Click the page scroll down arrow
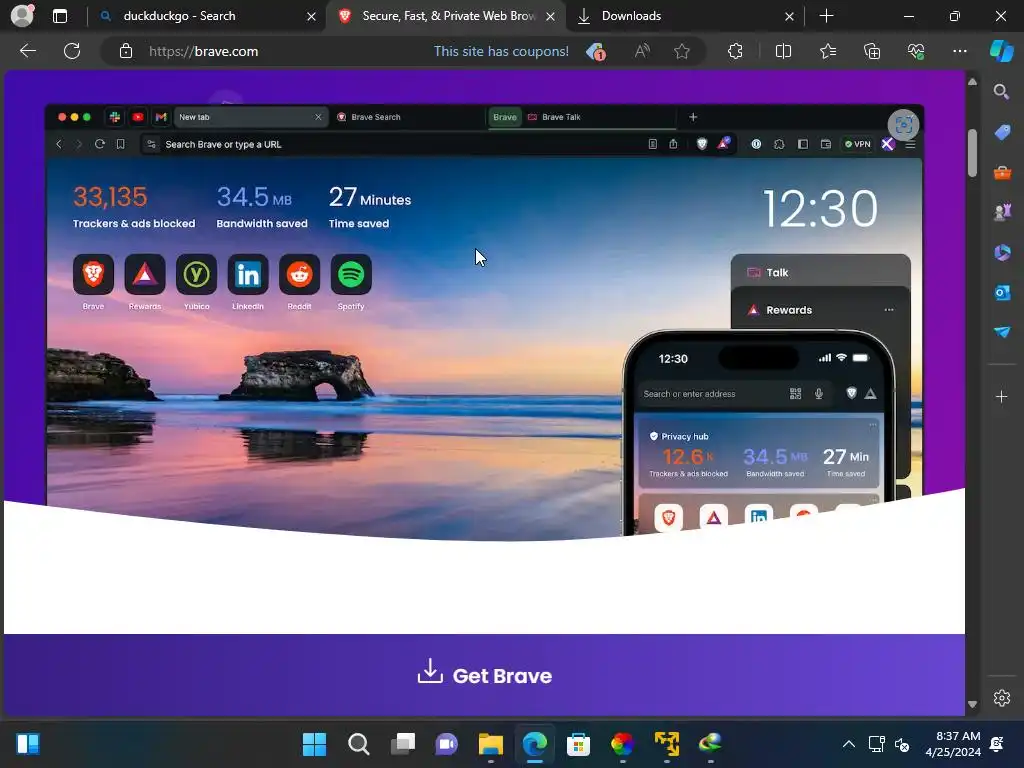1024x768 pixels. point(972,704)
